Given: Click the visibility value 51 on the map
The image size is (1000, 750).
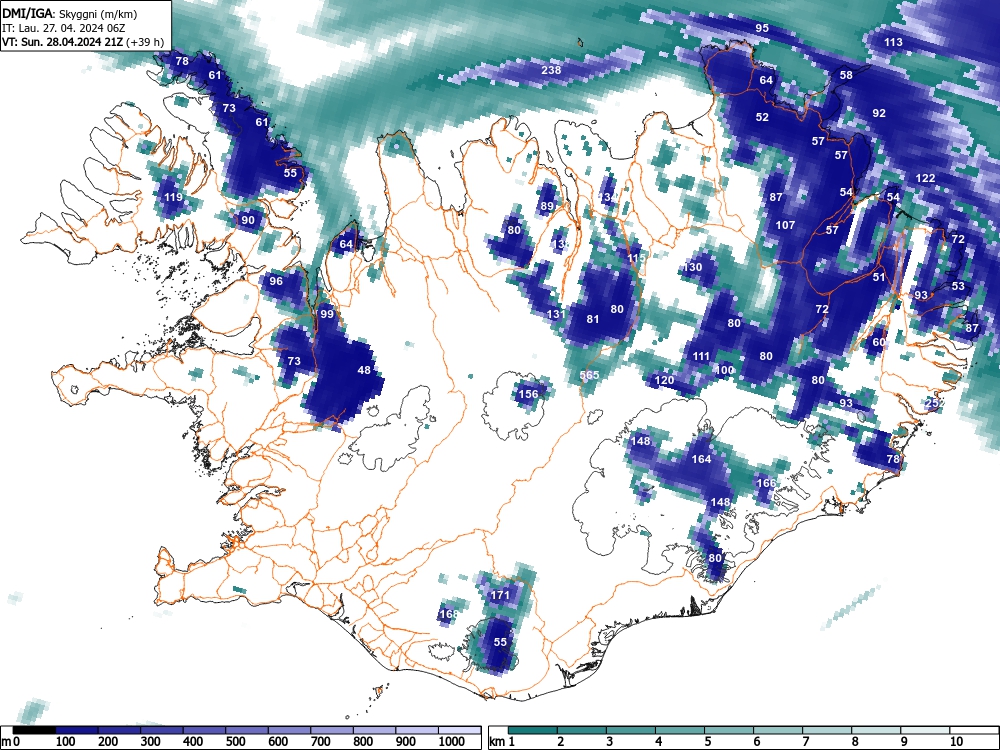Looking at the screenshot, I should (x=879, y=277).
